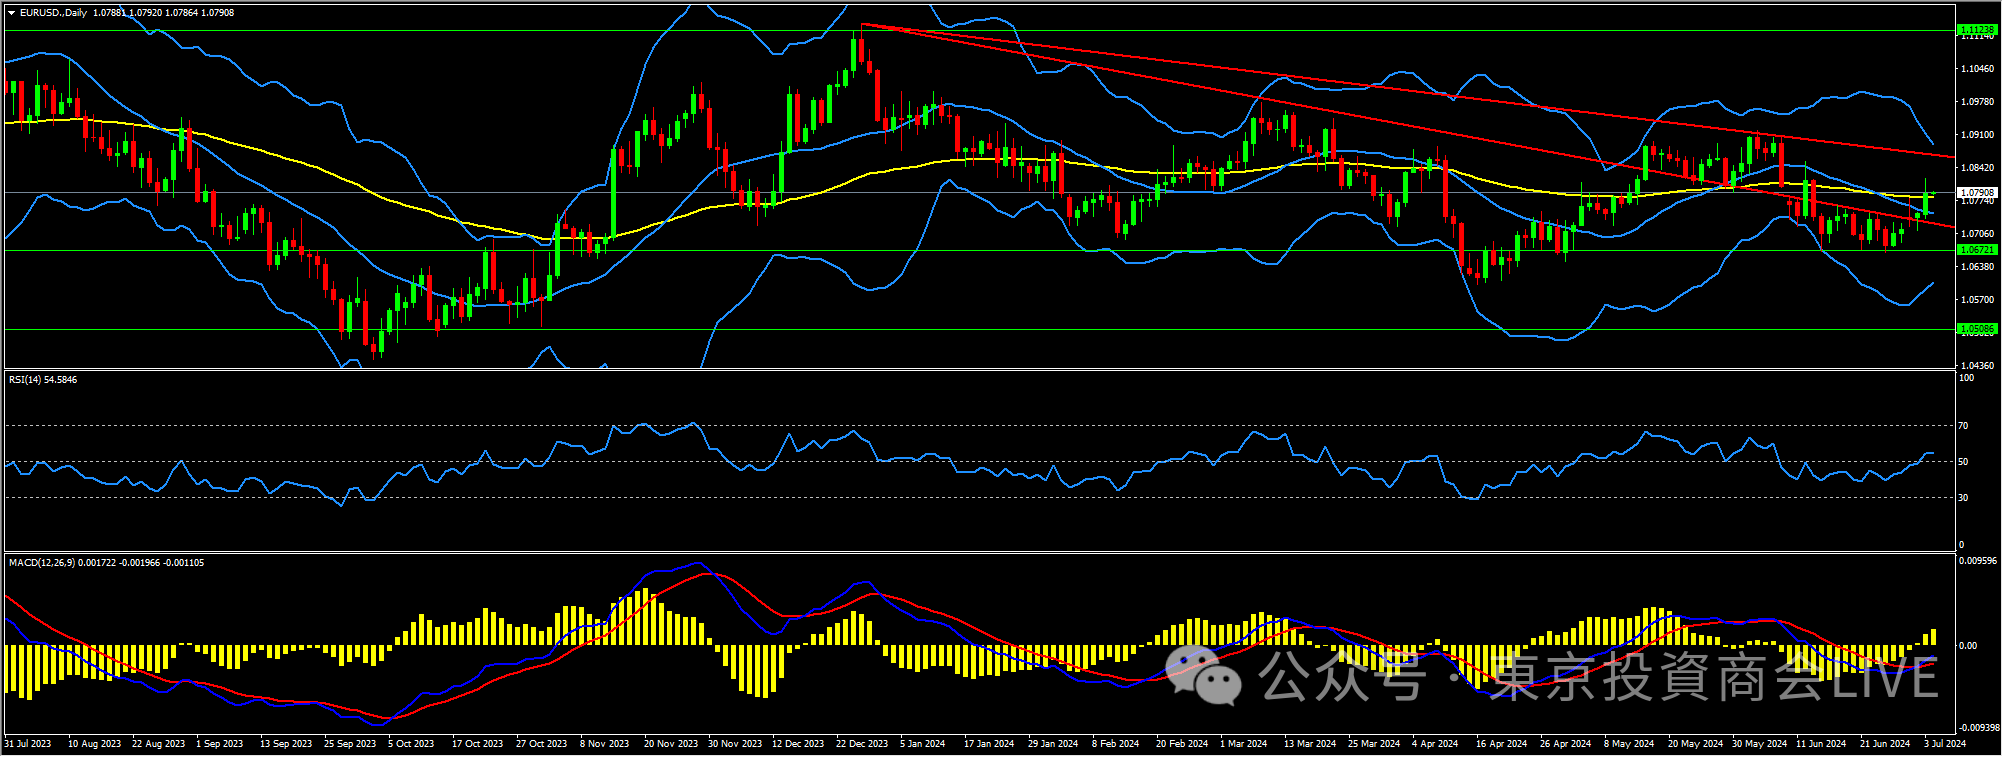Click the 4 Apr 2024 date label
The height and width of the screenshot is (757, 2003).
[1435, 744]
